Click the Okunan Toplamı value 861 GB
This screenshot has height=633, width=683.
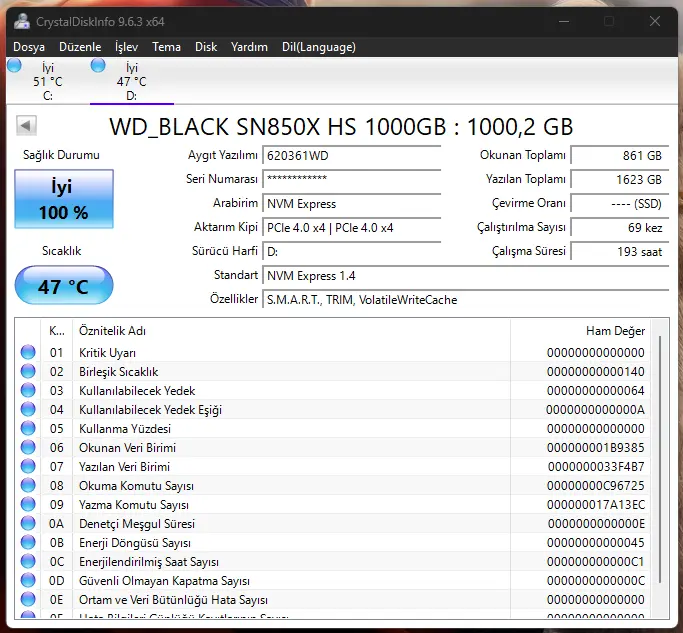620,156
